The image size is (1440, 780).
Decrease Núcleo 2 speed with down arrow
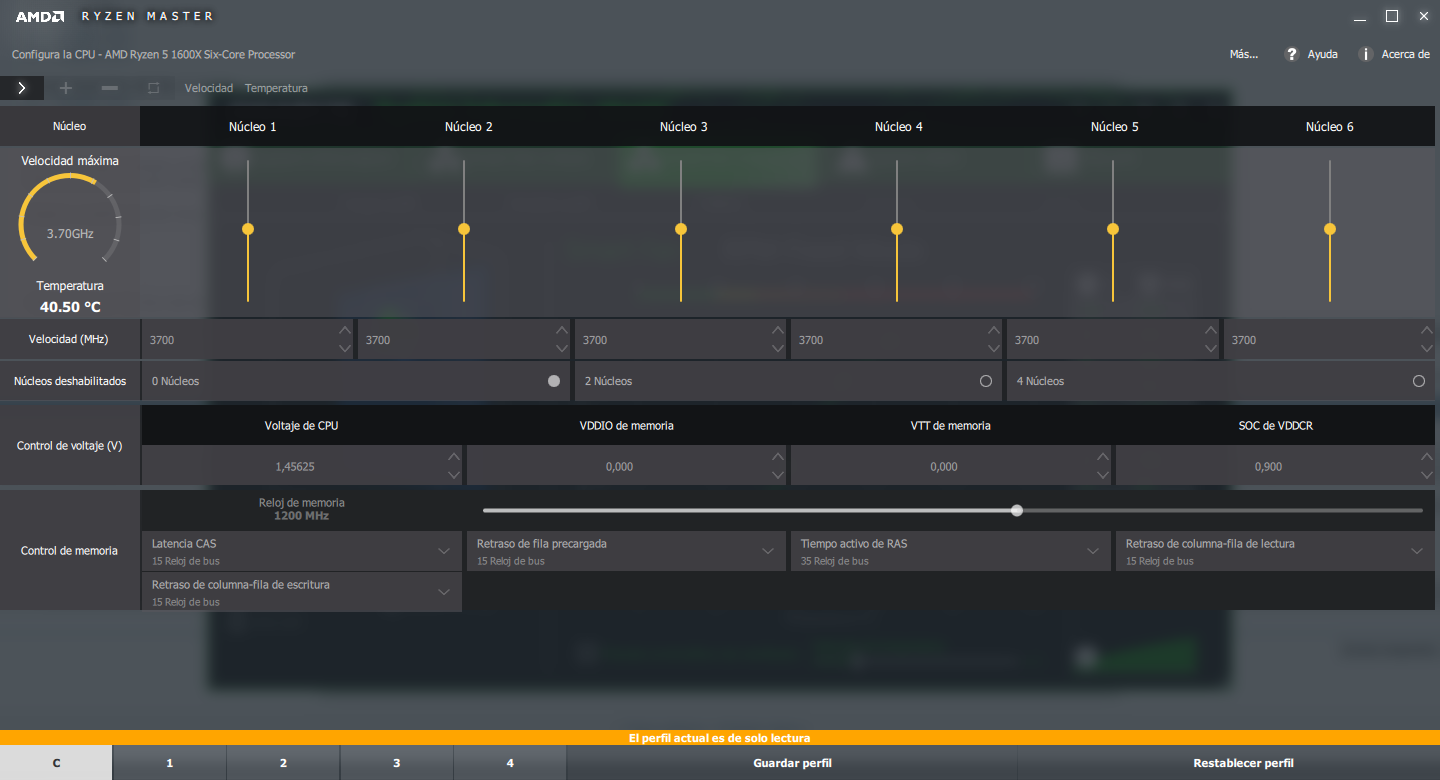click(561, 348)
